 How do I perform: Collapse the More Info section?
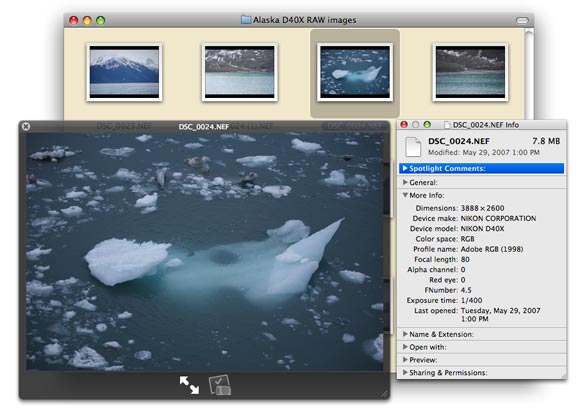[405, 195]
